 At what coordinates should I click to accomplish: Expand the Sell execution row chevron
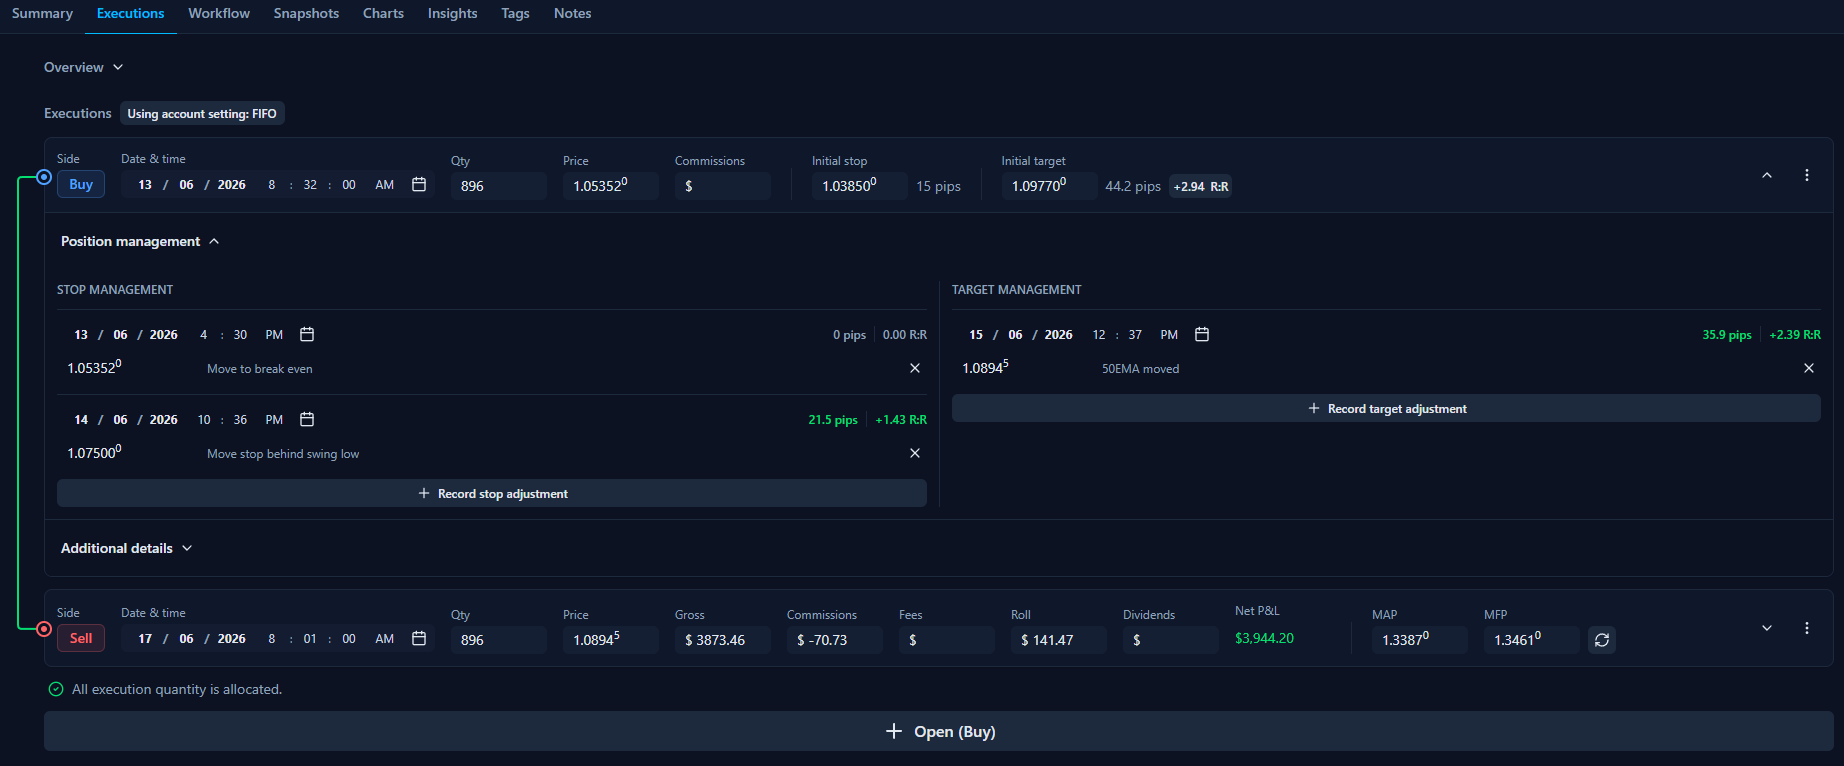[x=1767, y=628]
